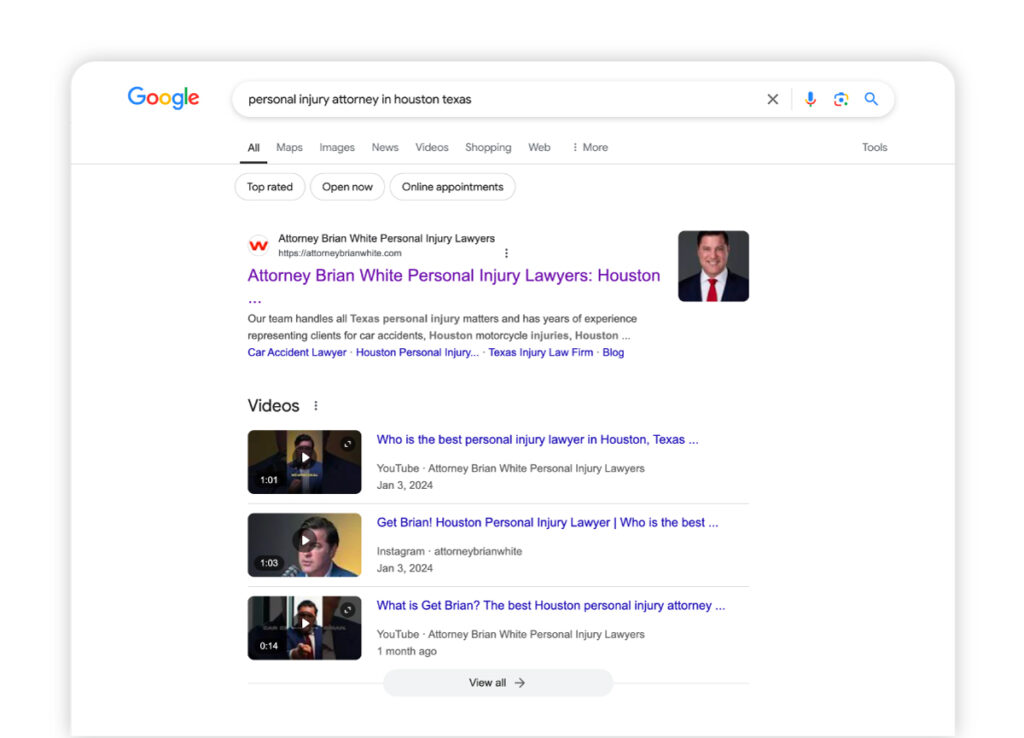Screen dimensions: 1024x738
Task: Switch to the Images tab
Action: [x=337, y=147]
